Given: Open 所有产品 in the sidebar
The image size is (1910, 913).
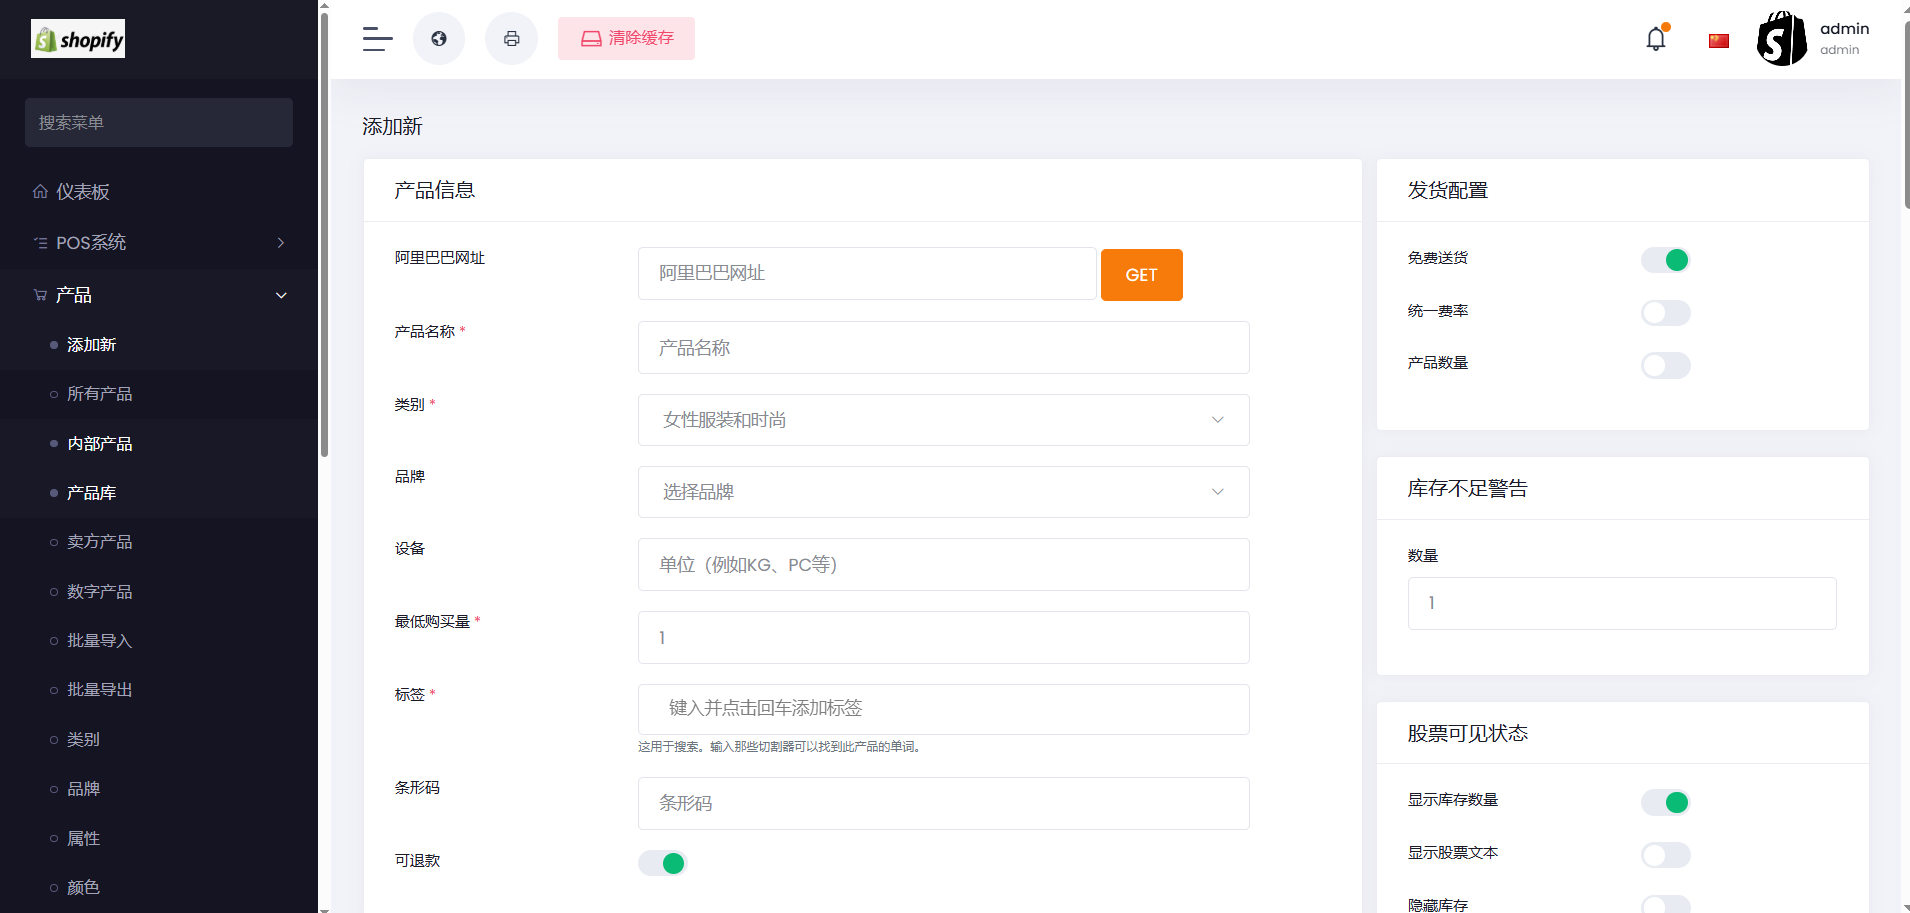Looking at the screenshot, I should (x=99, y=394).
